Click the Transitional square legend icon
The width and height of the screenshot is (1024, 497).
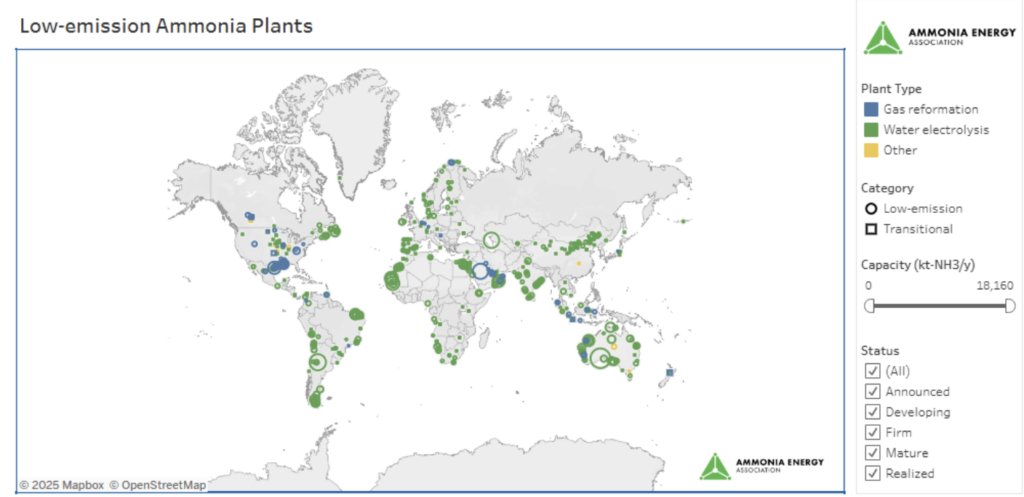[870, 229]
